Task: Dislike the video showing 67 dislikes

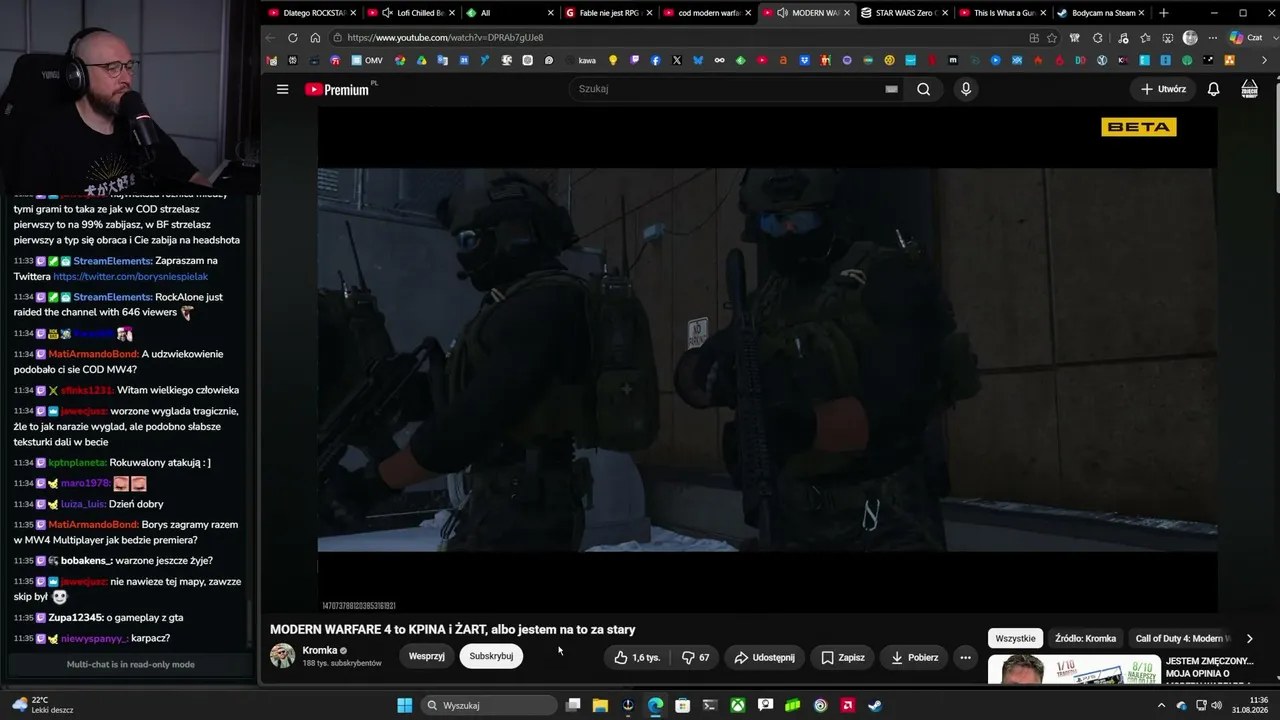Action: pos(696,657)
